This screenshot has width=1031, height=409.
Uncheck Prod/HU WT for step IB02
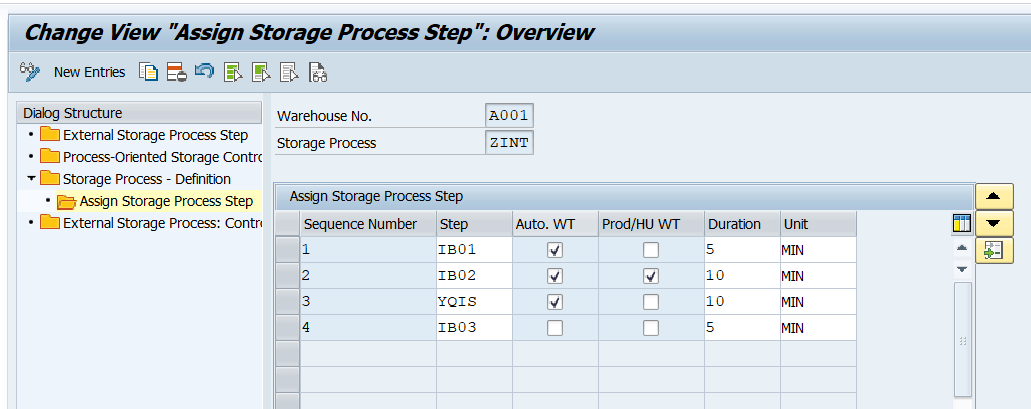[x=651, y=276]
